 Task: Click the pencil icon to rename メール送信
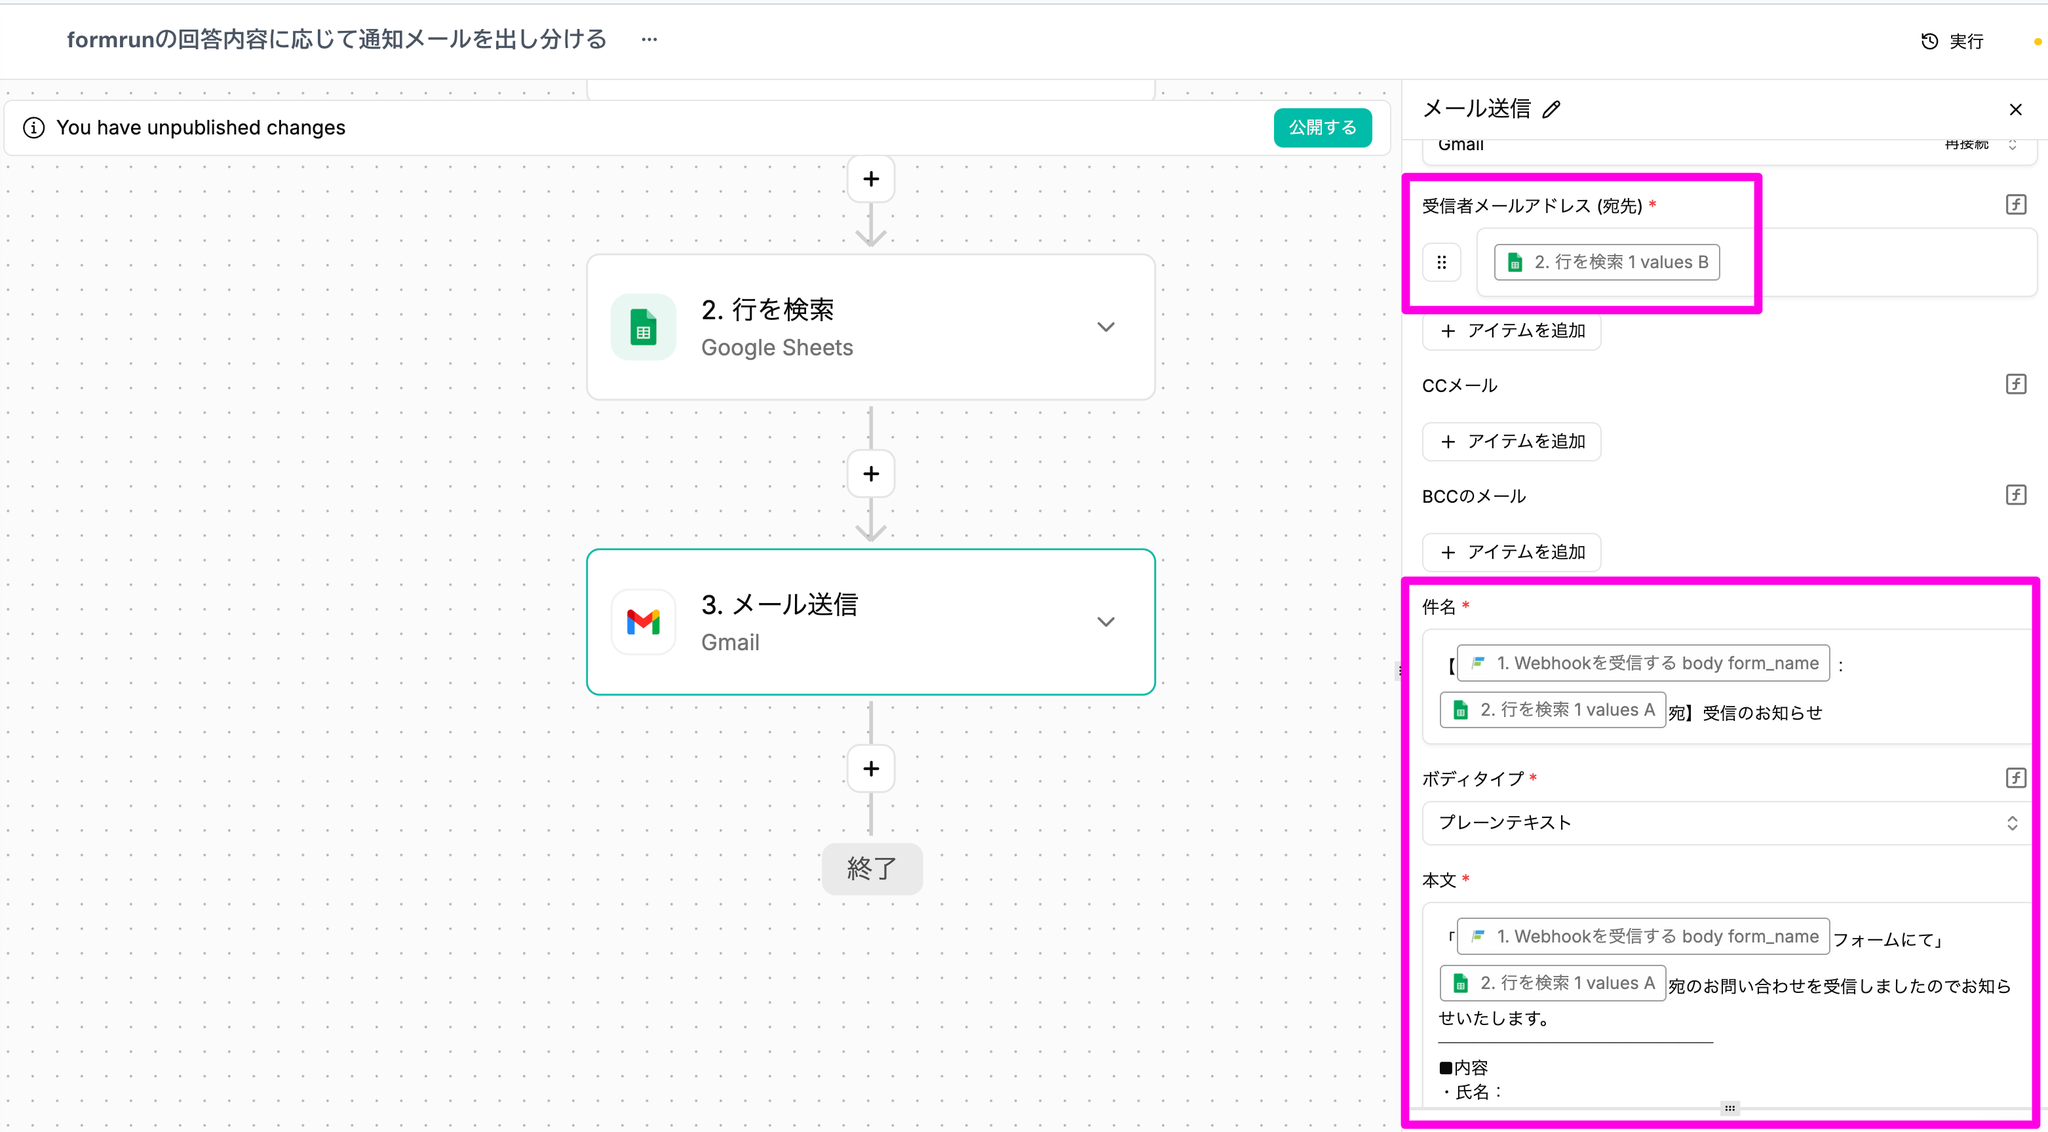pyautogui.click(x=1551, y=109)
